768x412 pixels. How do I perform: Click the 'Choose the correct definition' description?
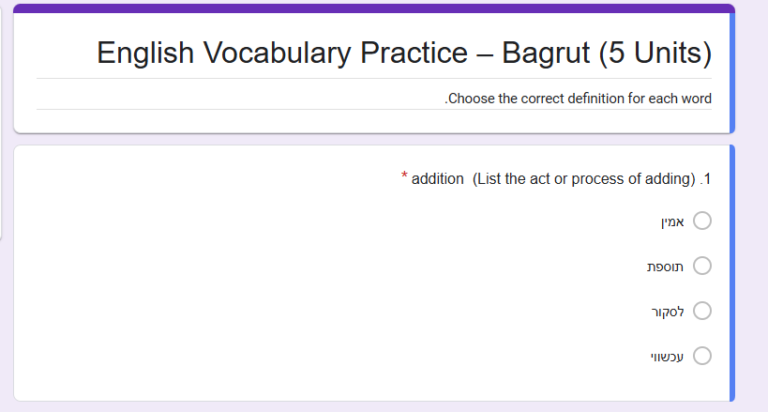point(578,99)
